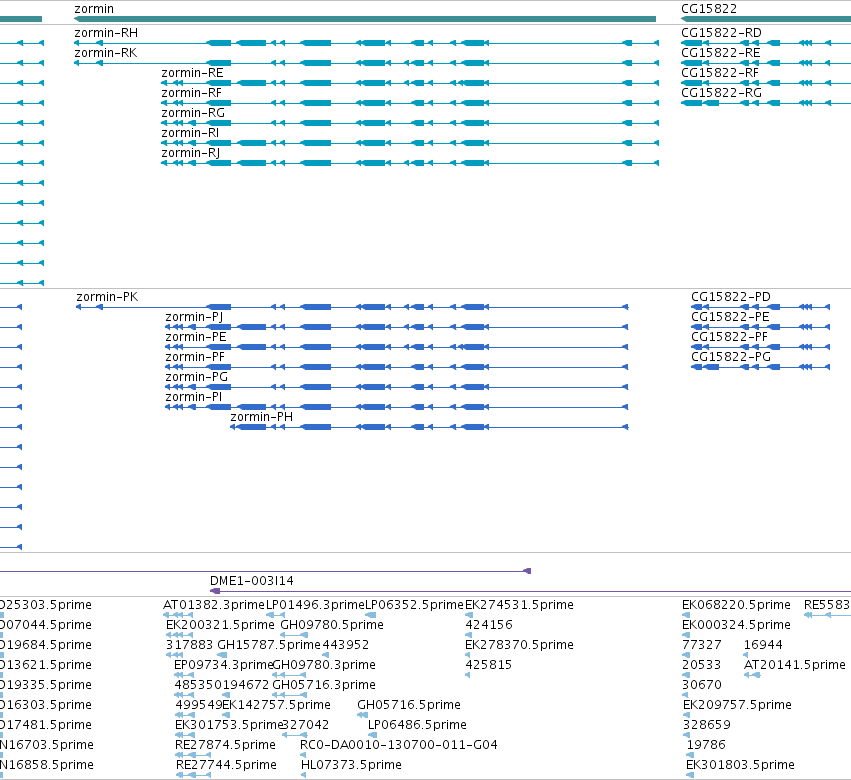Click EST LP01496.3prime
851x780 pixels.
[315, 605]
